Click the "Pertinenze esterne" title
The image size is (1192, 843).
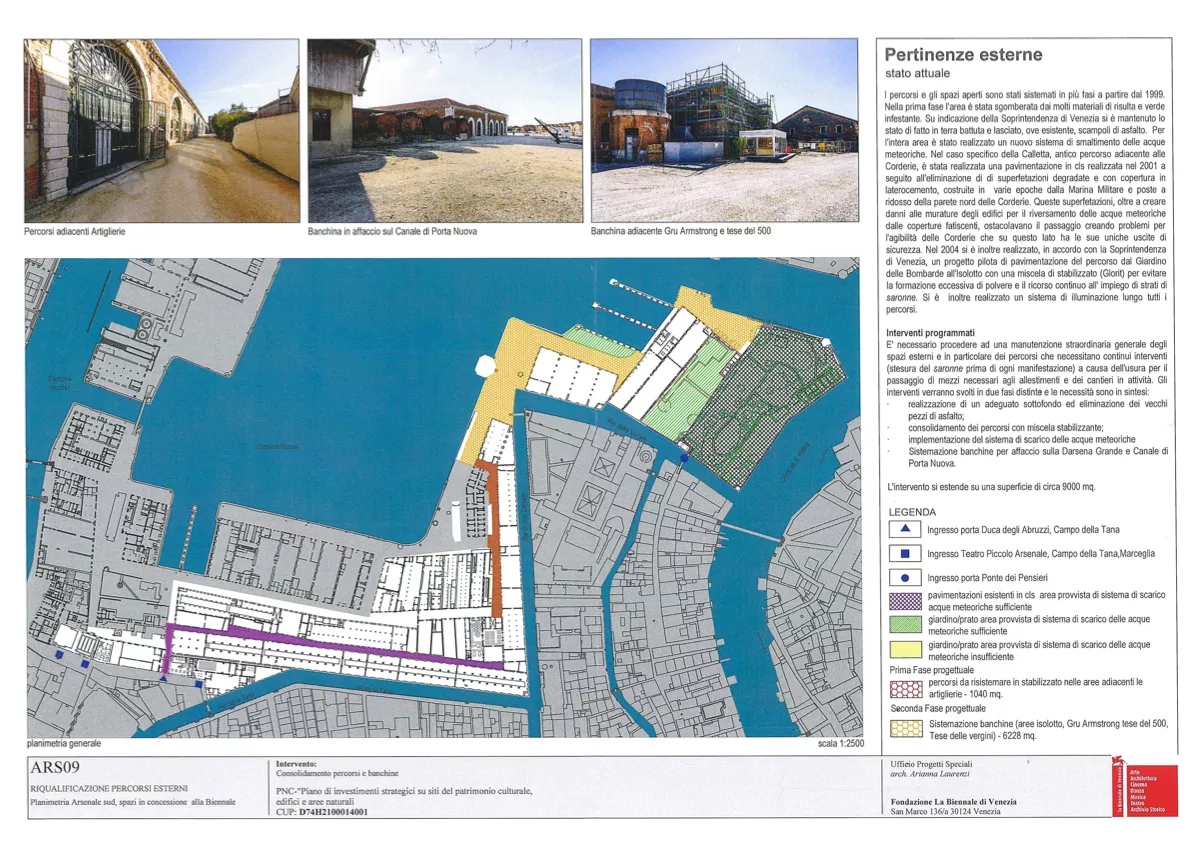pyautogui.click(x=963, y=55)
